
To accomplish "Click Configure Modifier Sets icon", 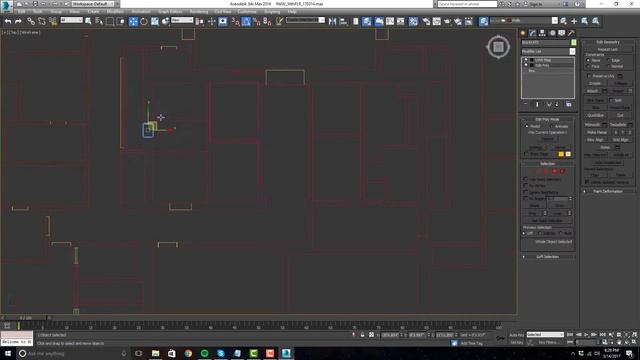I will point(569,104).
